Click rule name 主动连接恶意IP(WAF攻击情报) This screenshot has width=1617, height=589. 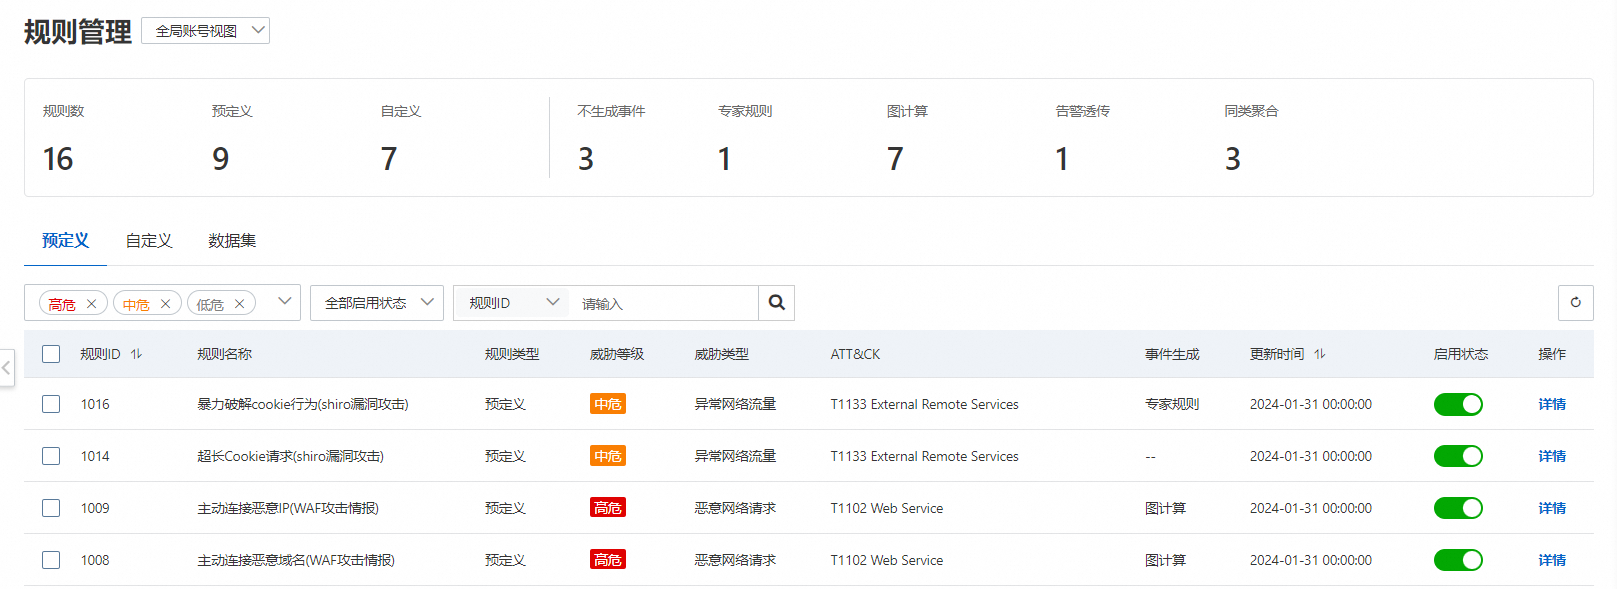288,508
